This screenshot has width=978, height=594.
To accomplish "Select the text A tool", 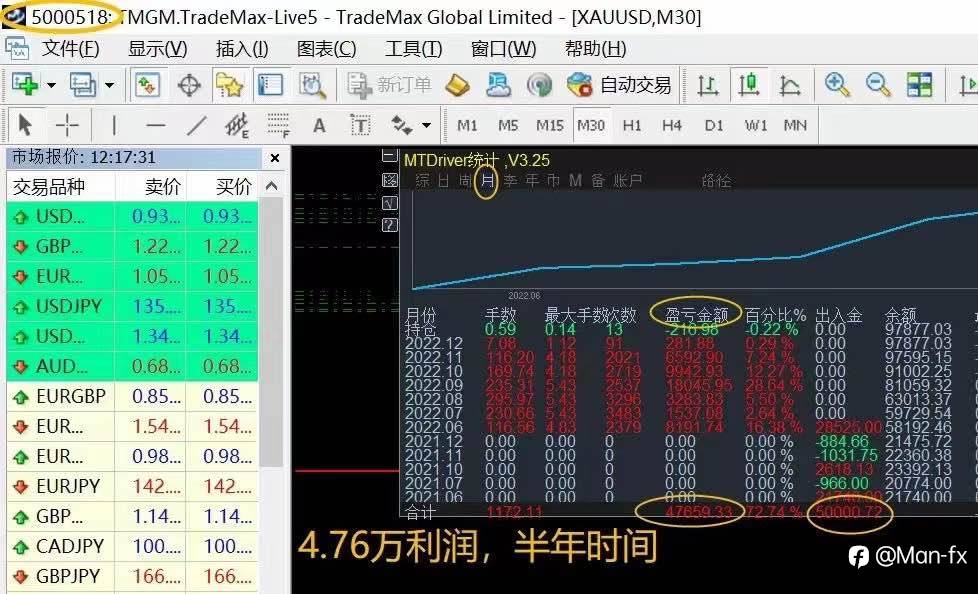I will [319, 125].
